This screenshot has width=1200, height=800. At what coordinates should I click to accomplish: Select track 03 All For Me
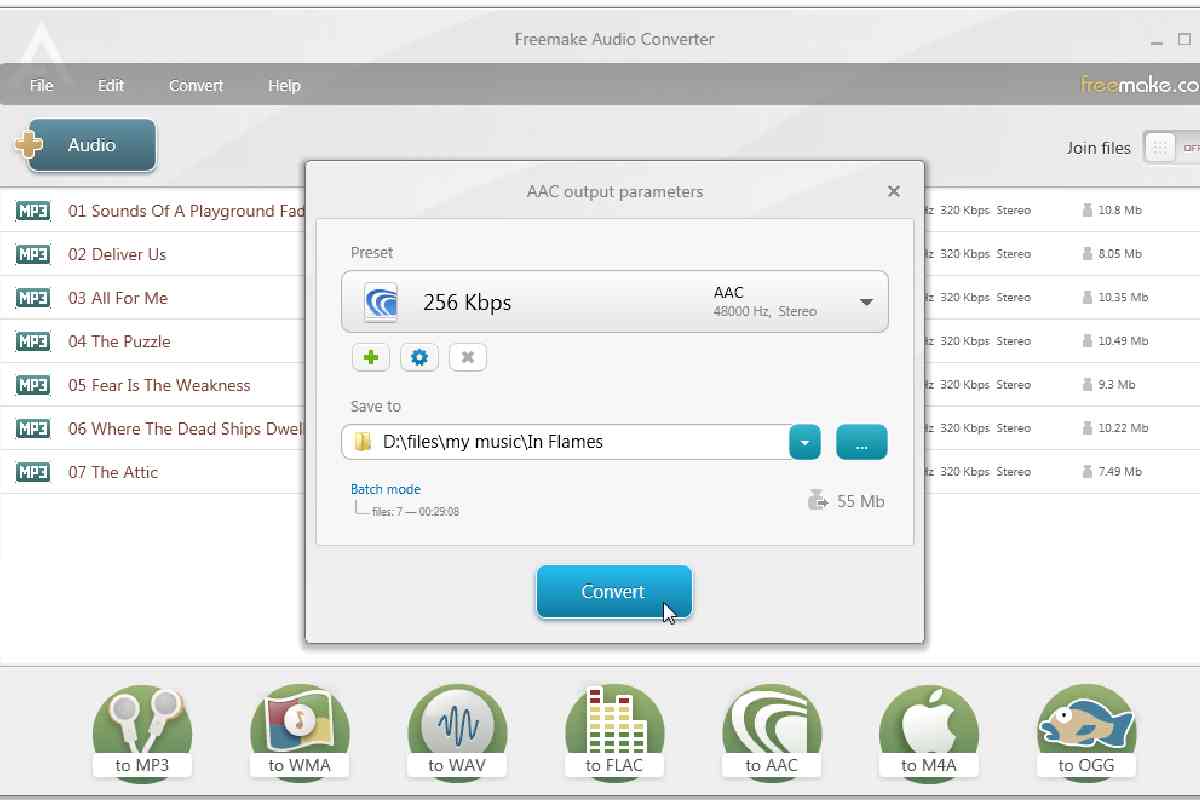click(x=118, y=298)
